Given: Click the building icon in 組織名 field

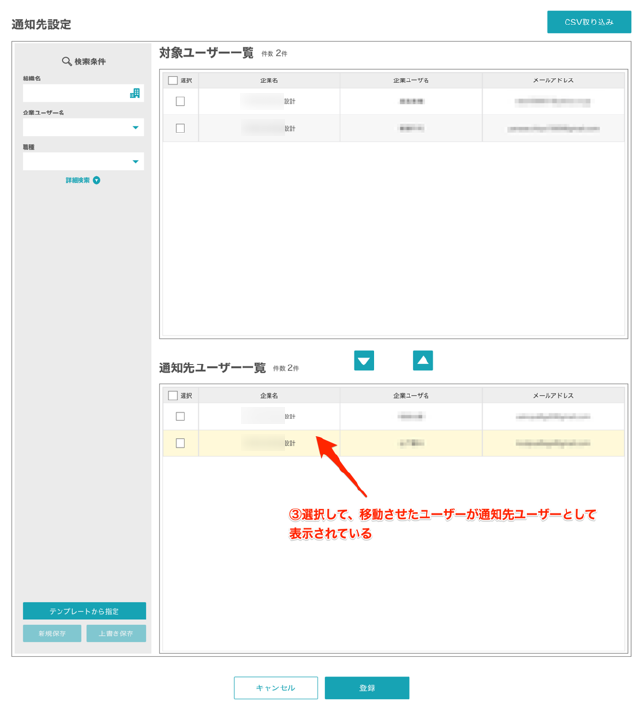Looking at the screenshot, I should tap(135, 93).
